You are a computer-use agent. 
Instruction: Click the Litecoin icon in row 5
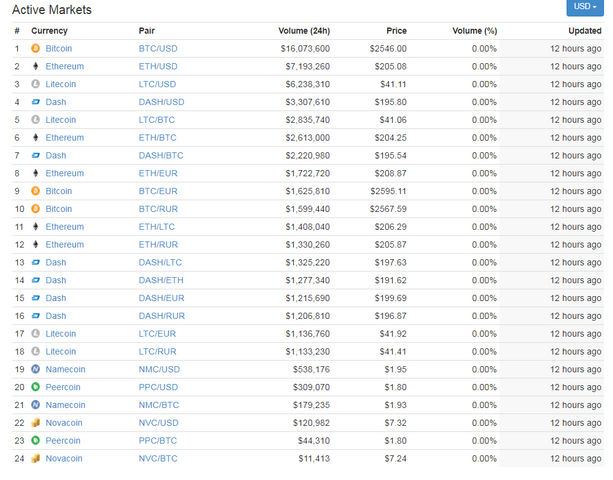click(x=36, y=120)
